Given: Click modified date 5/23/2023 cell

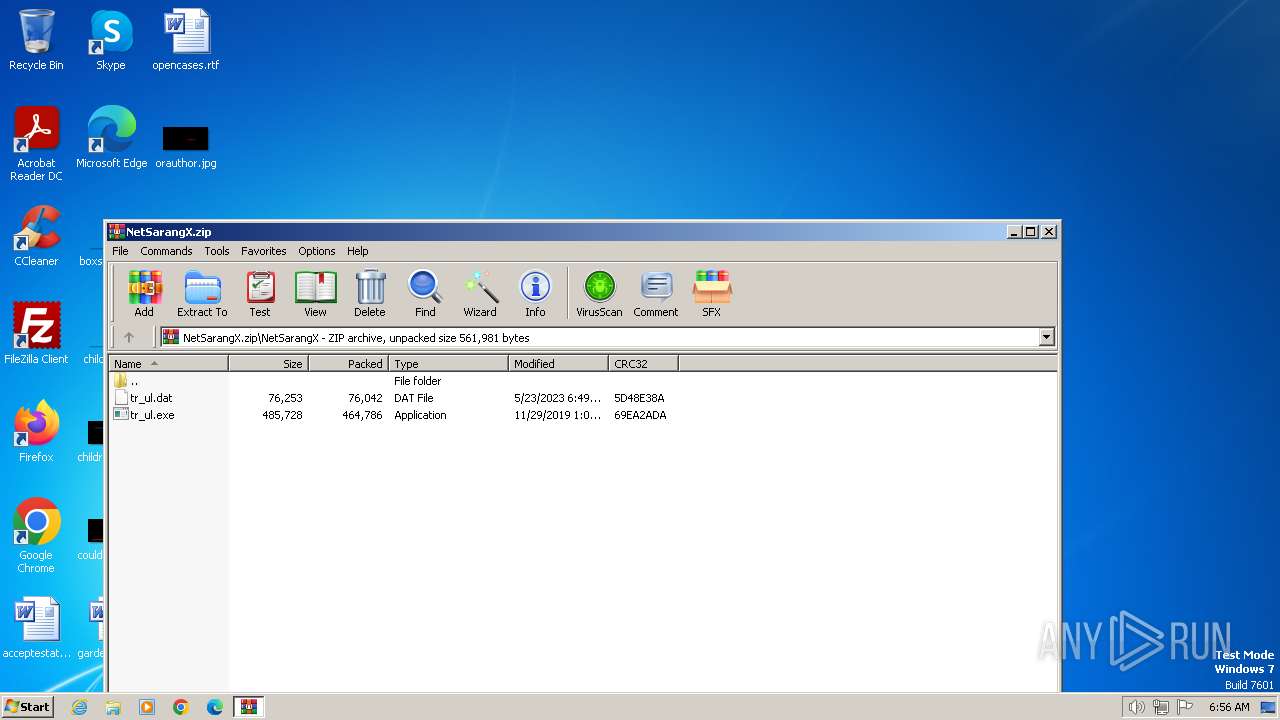Looking at the screenshot, I should (557, 398).
